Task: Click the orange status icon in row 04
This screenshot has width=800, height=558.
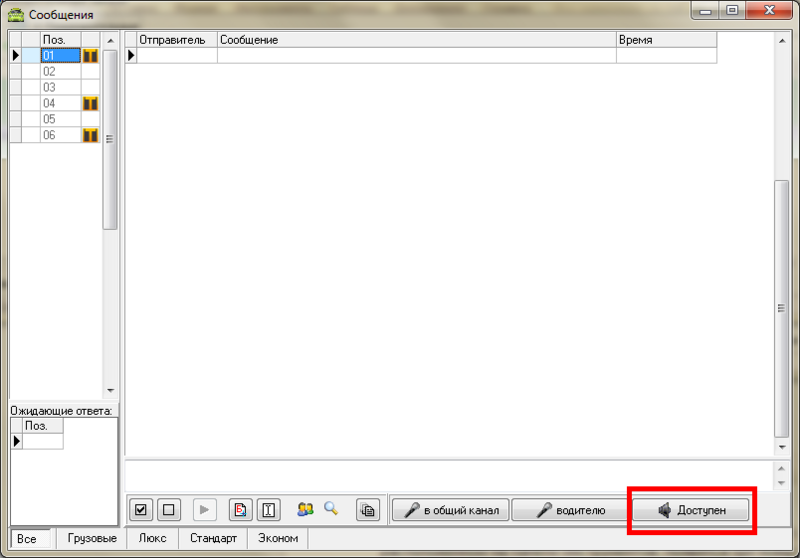Action: pyautogui.click(x=90, y=103)
